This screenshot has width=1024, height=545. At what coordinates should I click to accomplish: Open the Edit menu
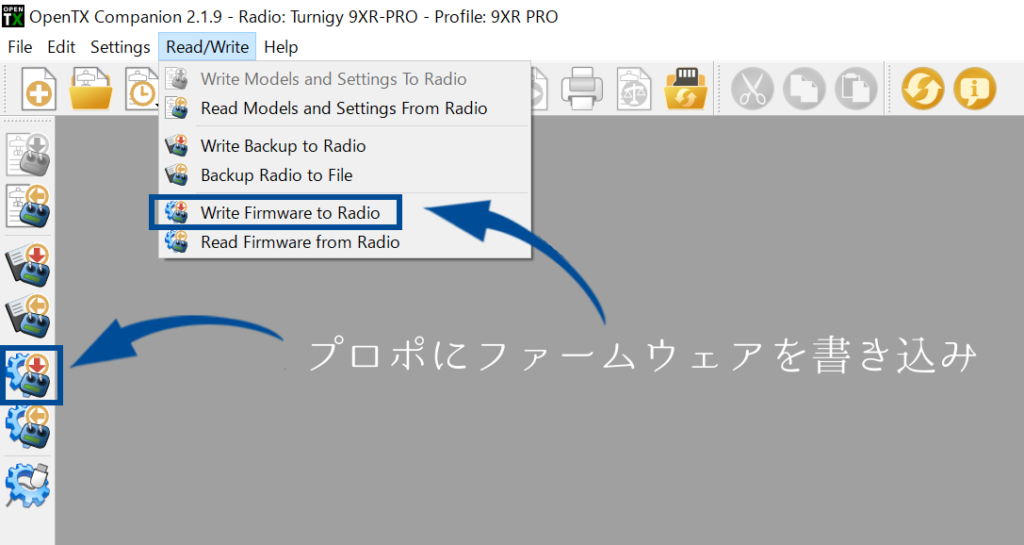coord(61,47)
